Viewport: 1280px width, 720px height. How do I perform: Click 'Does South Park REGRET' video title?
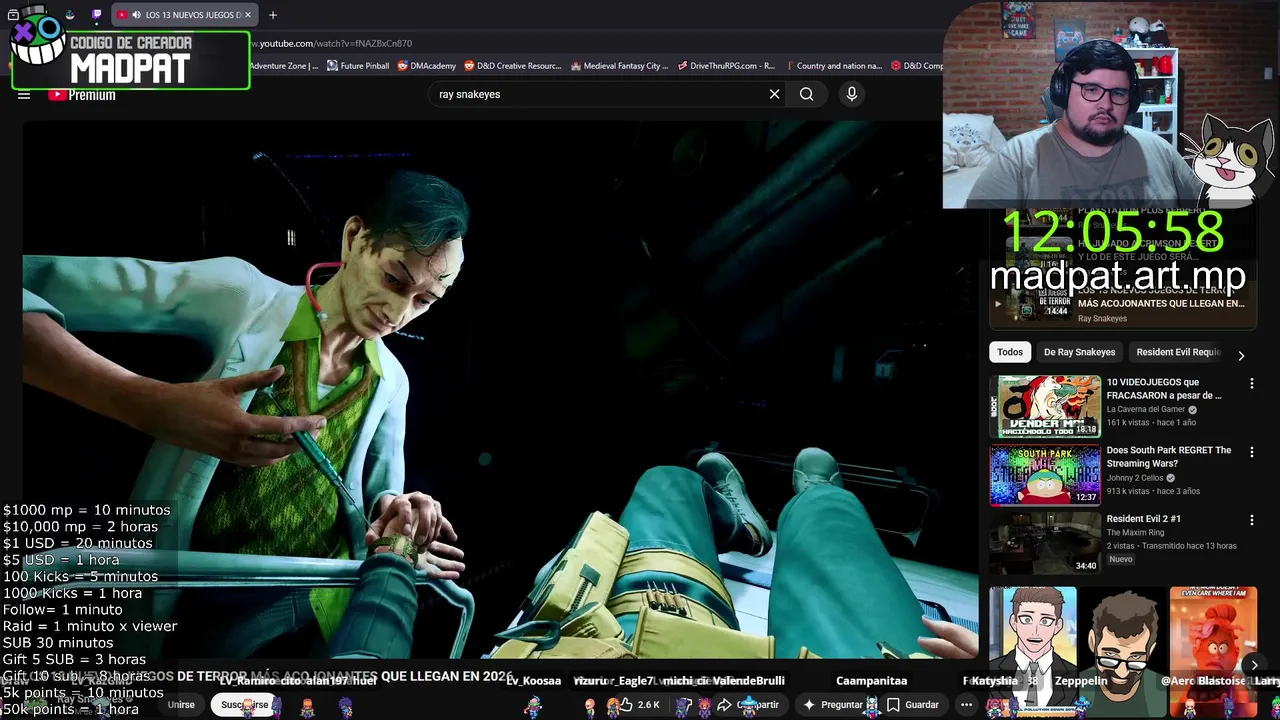(x=1169, y=457)
